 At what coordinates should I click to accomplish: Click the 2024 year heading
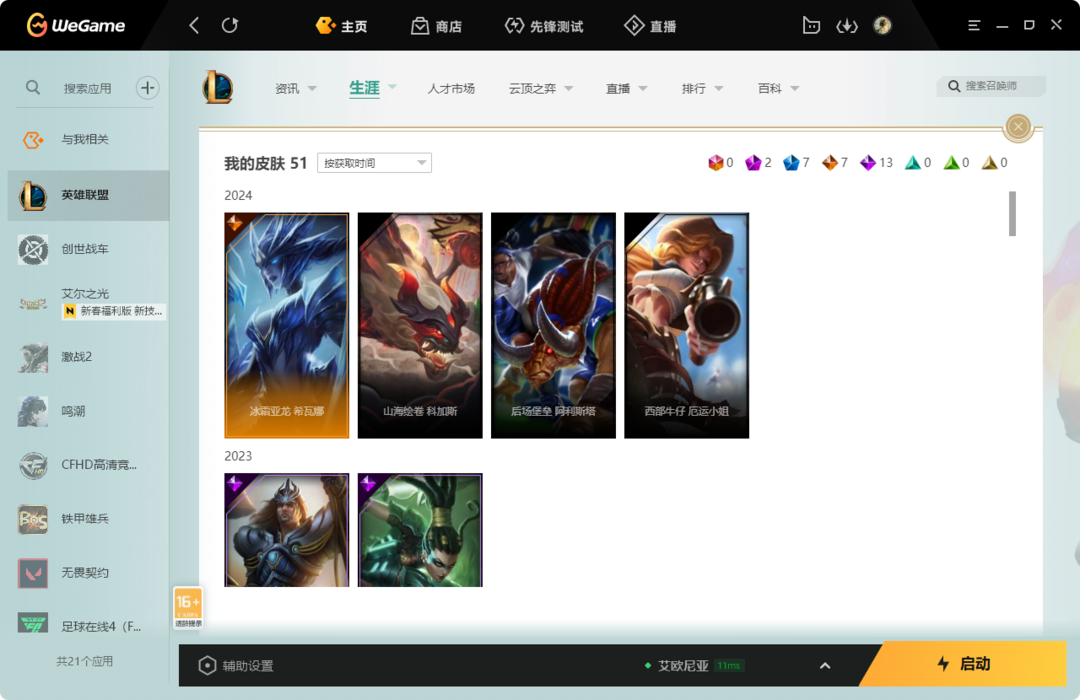coord(238,196)
